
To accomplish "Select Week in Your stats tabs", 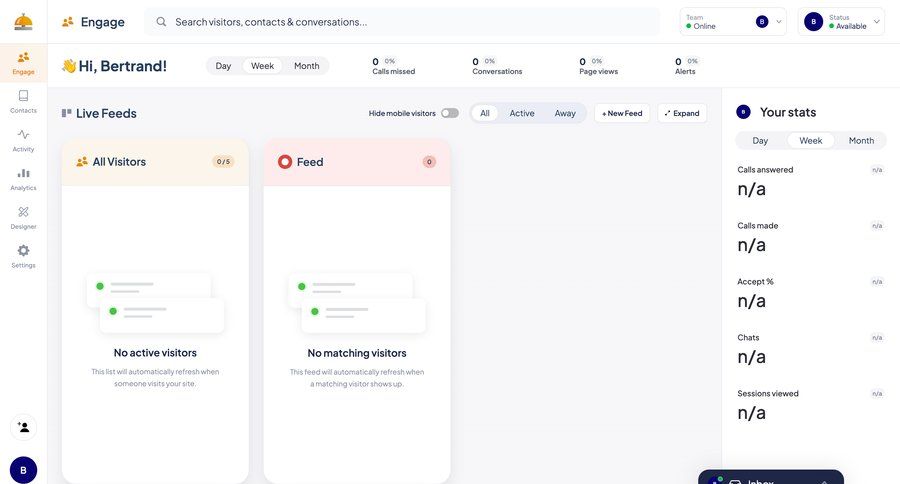I will pos(810,141).
